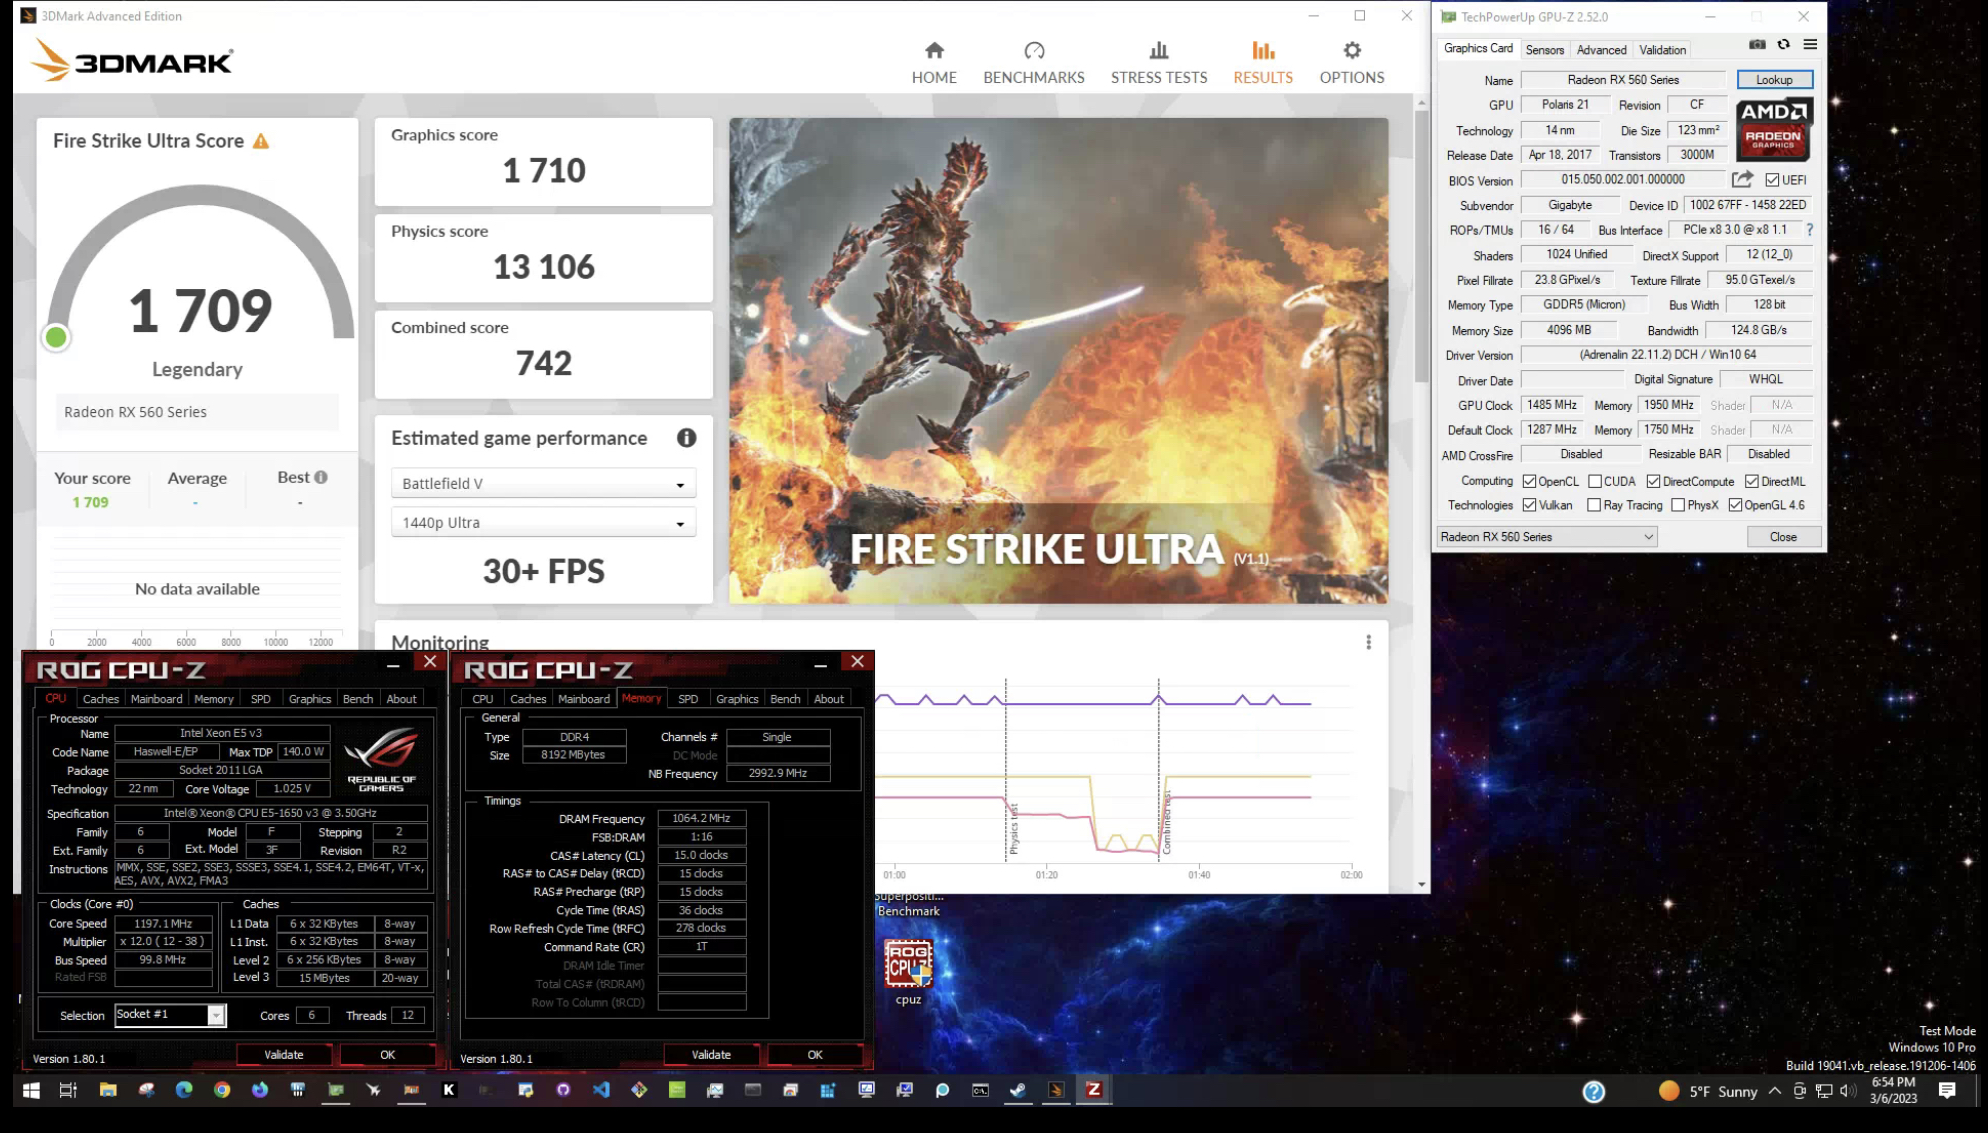The height and width of the screenshot is (1133, 1988).
Task: Take a GPU-Z screenshot with camera icon
Action: click(1756, 45)
